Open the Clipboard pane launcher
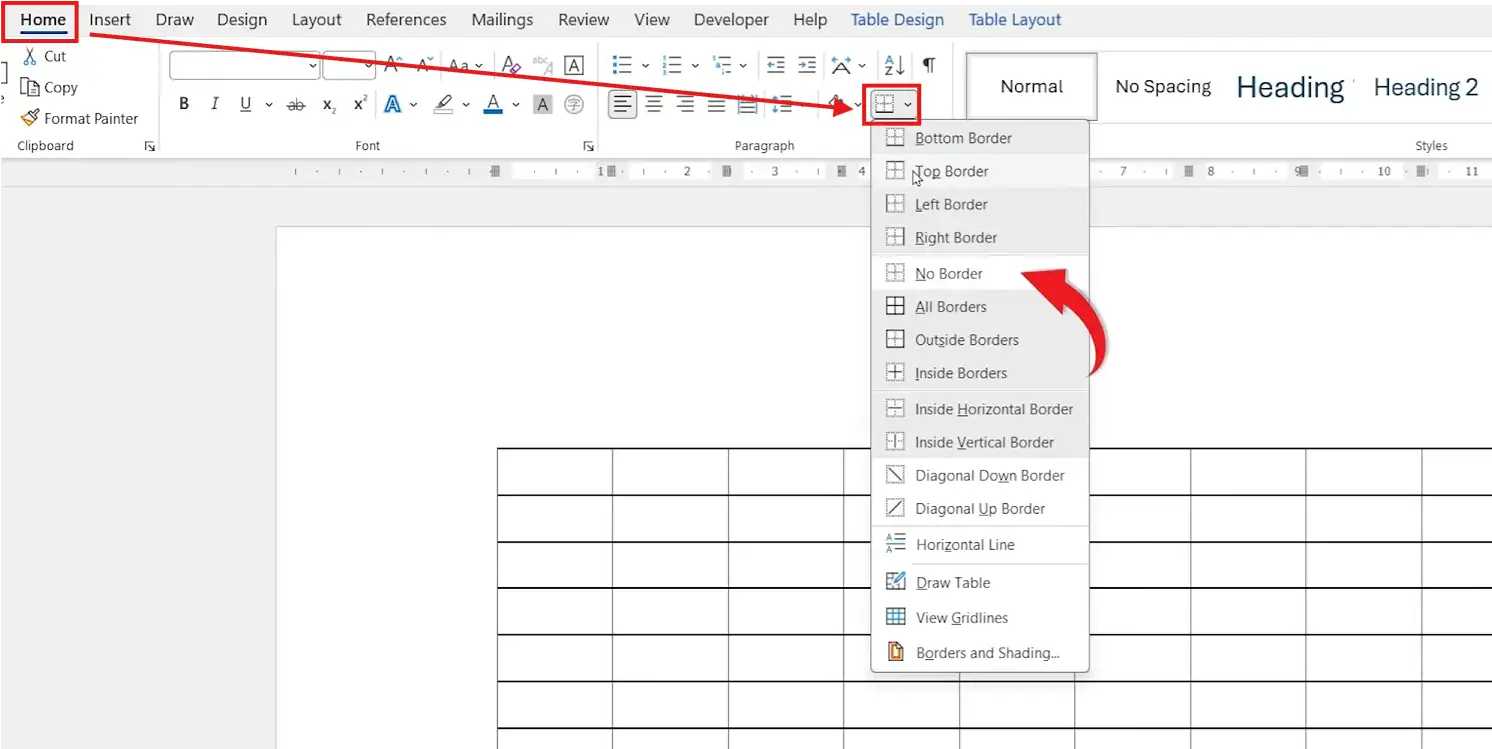 click(x=149, y=146)
